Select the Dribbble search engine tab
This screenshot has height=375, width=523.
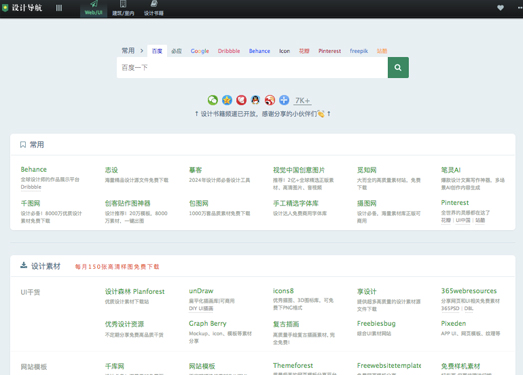pos(229,51)
